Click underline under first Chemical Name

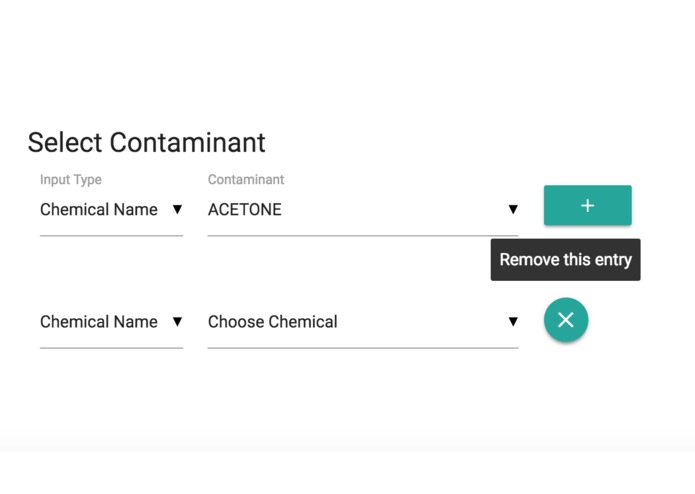[111, 236]
